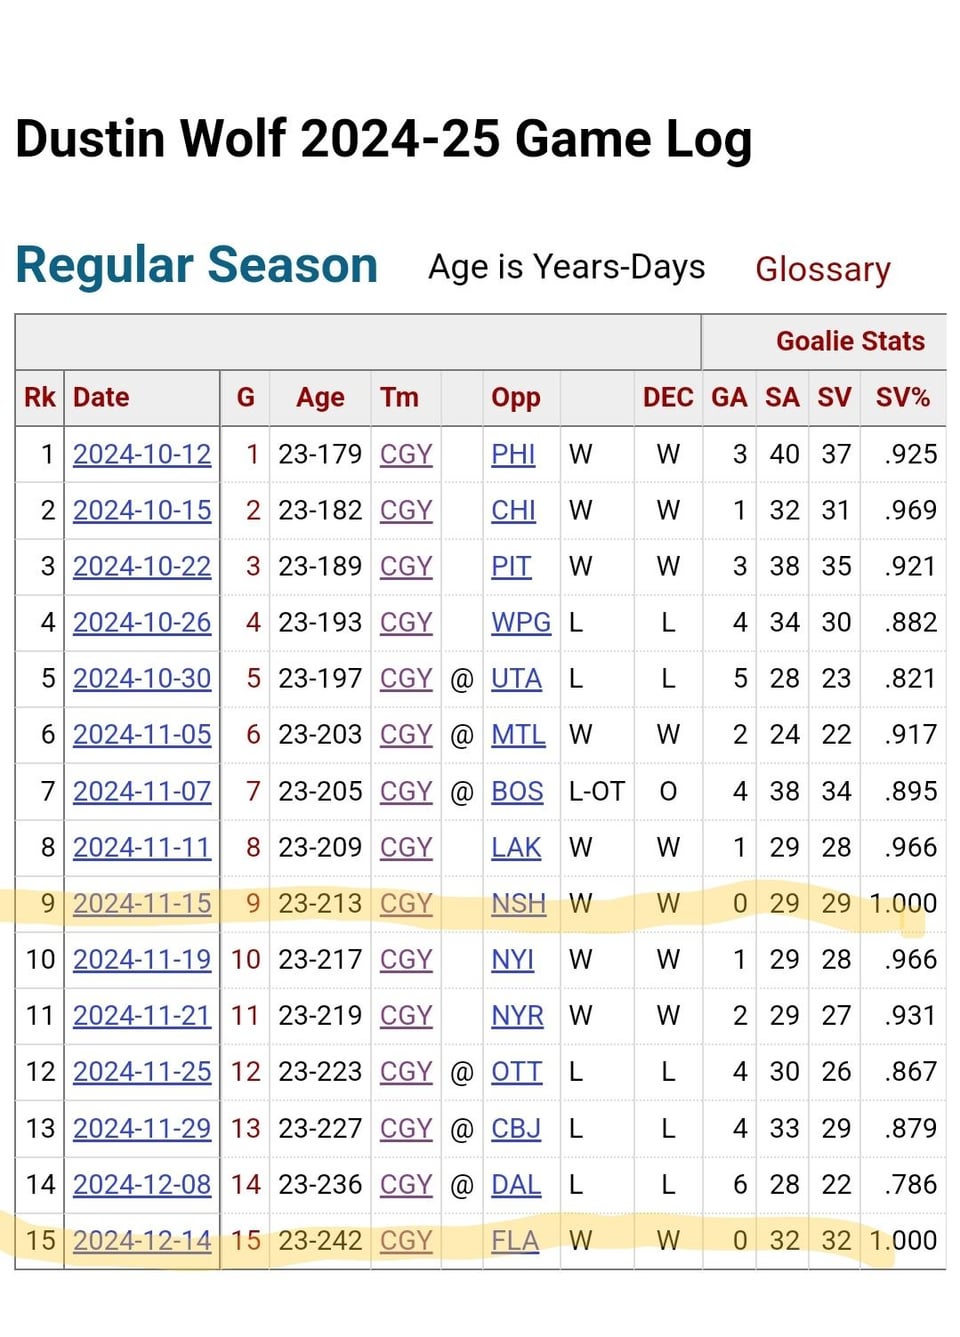Open the WPG opponent team page
Screen dimensions: 960x1337
520,622
